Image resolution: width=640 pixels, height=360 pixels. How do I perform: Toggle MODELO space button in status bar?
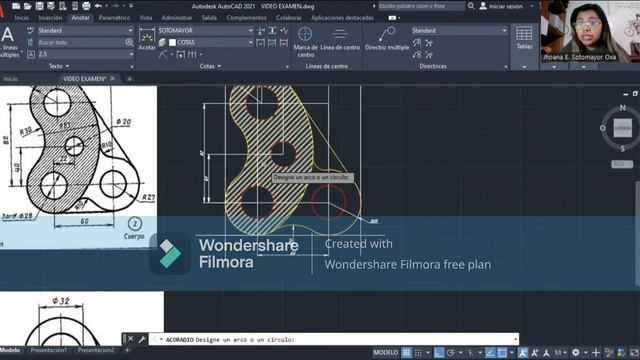(386, 352)
